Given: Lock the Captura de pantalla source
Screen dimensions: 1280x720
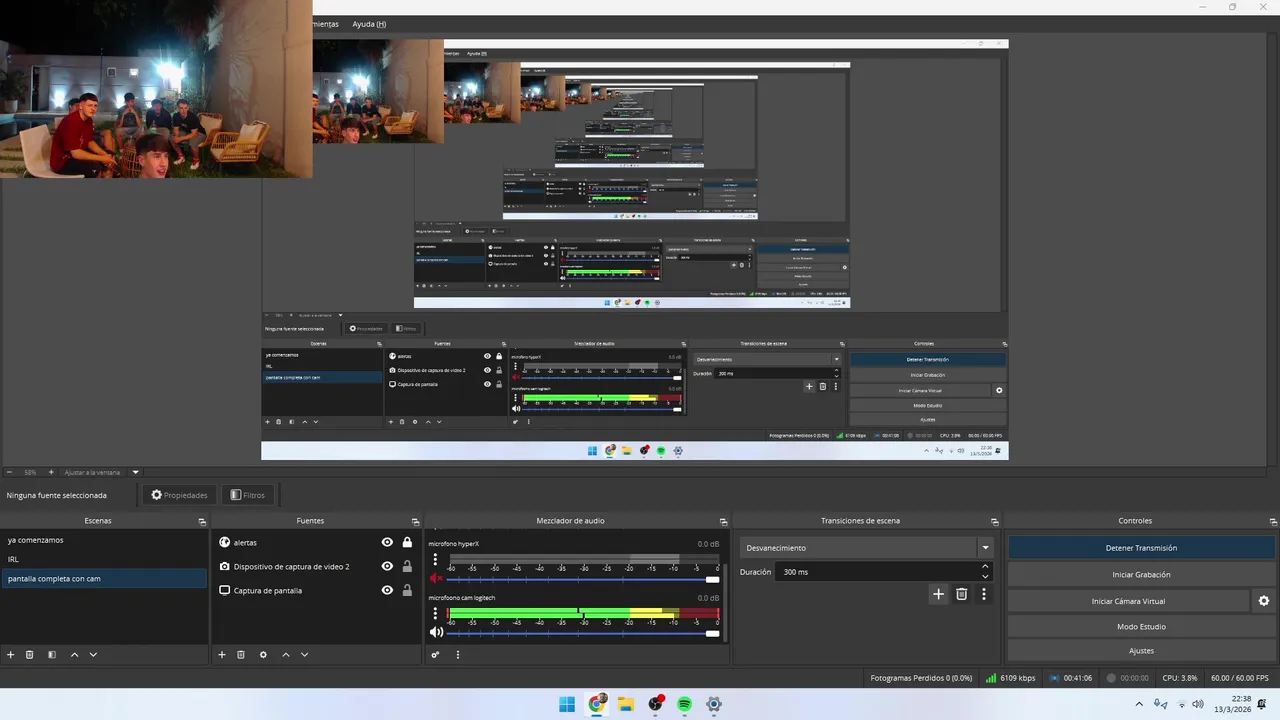Looking at the screenshot, I should (407, 590).
